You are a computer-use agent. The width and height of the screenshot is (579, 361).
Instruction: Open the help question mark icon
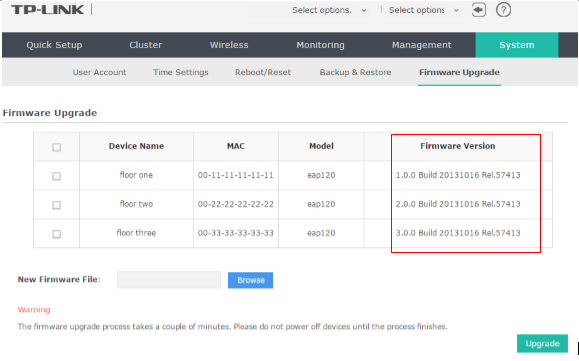503,10
